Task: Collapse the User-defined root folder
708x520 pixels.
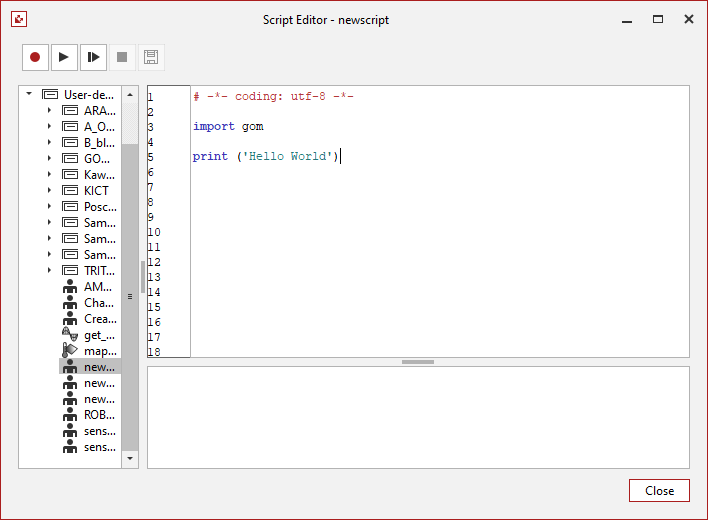Action: point(29,94)
